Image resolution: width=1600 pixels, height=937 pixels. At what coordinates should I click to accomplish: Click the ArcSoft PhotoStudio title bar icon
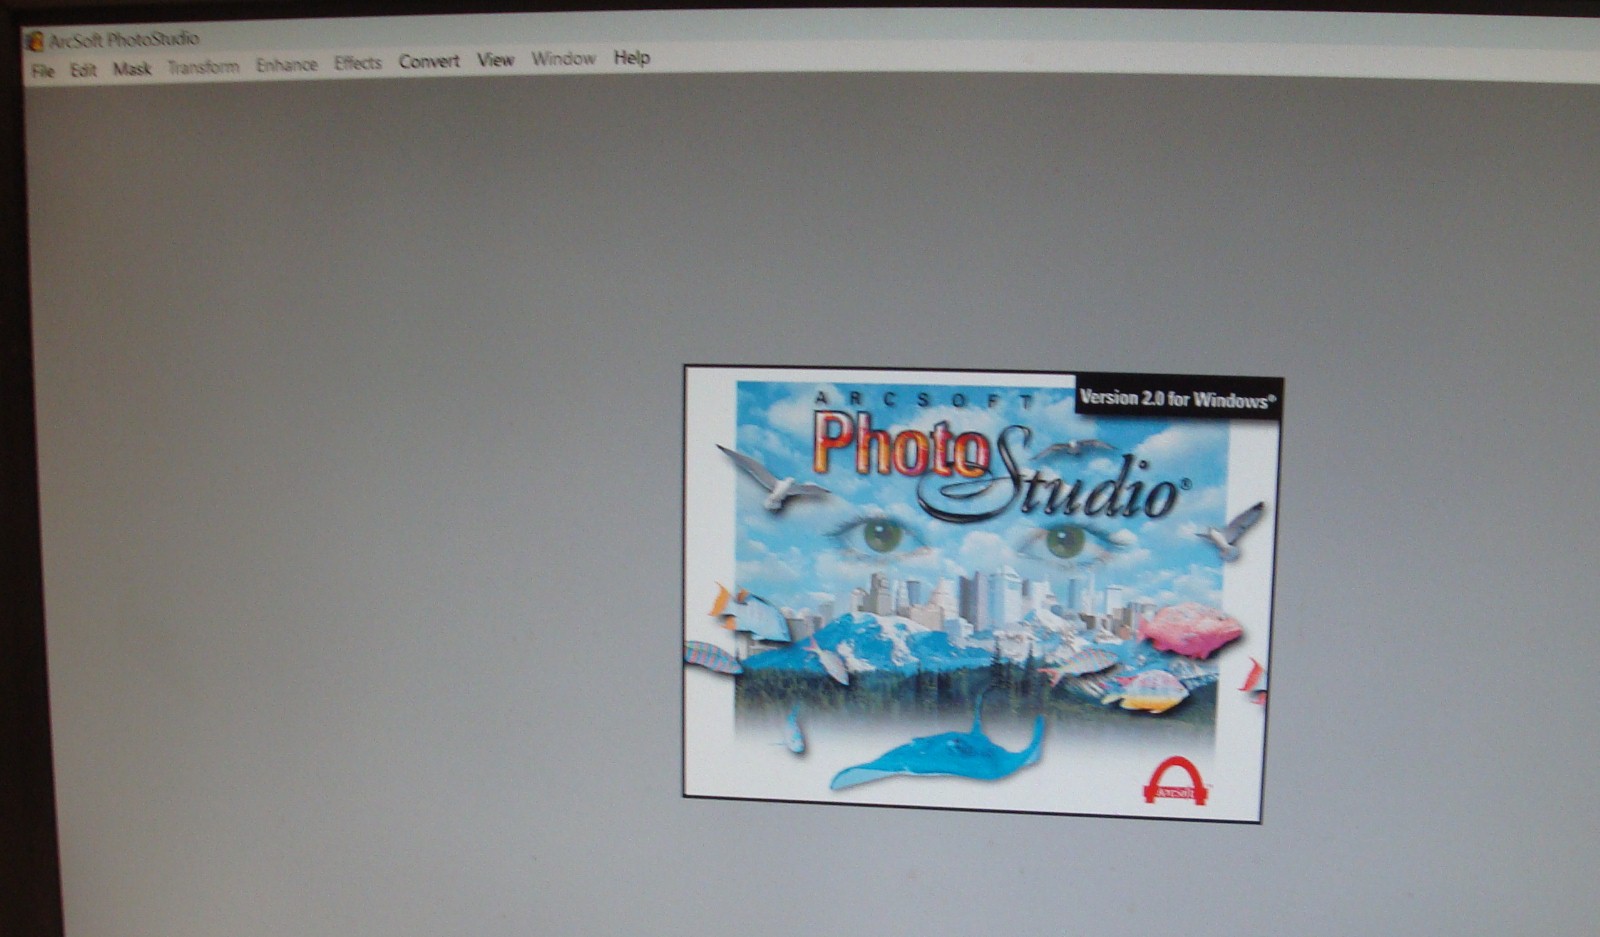click(35, 41)
